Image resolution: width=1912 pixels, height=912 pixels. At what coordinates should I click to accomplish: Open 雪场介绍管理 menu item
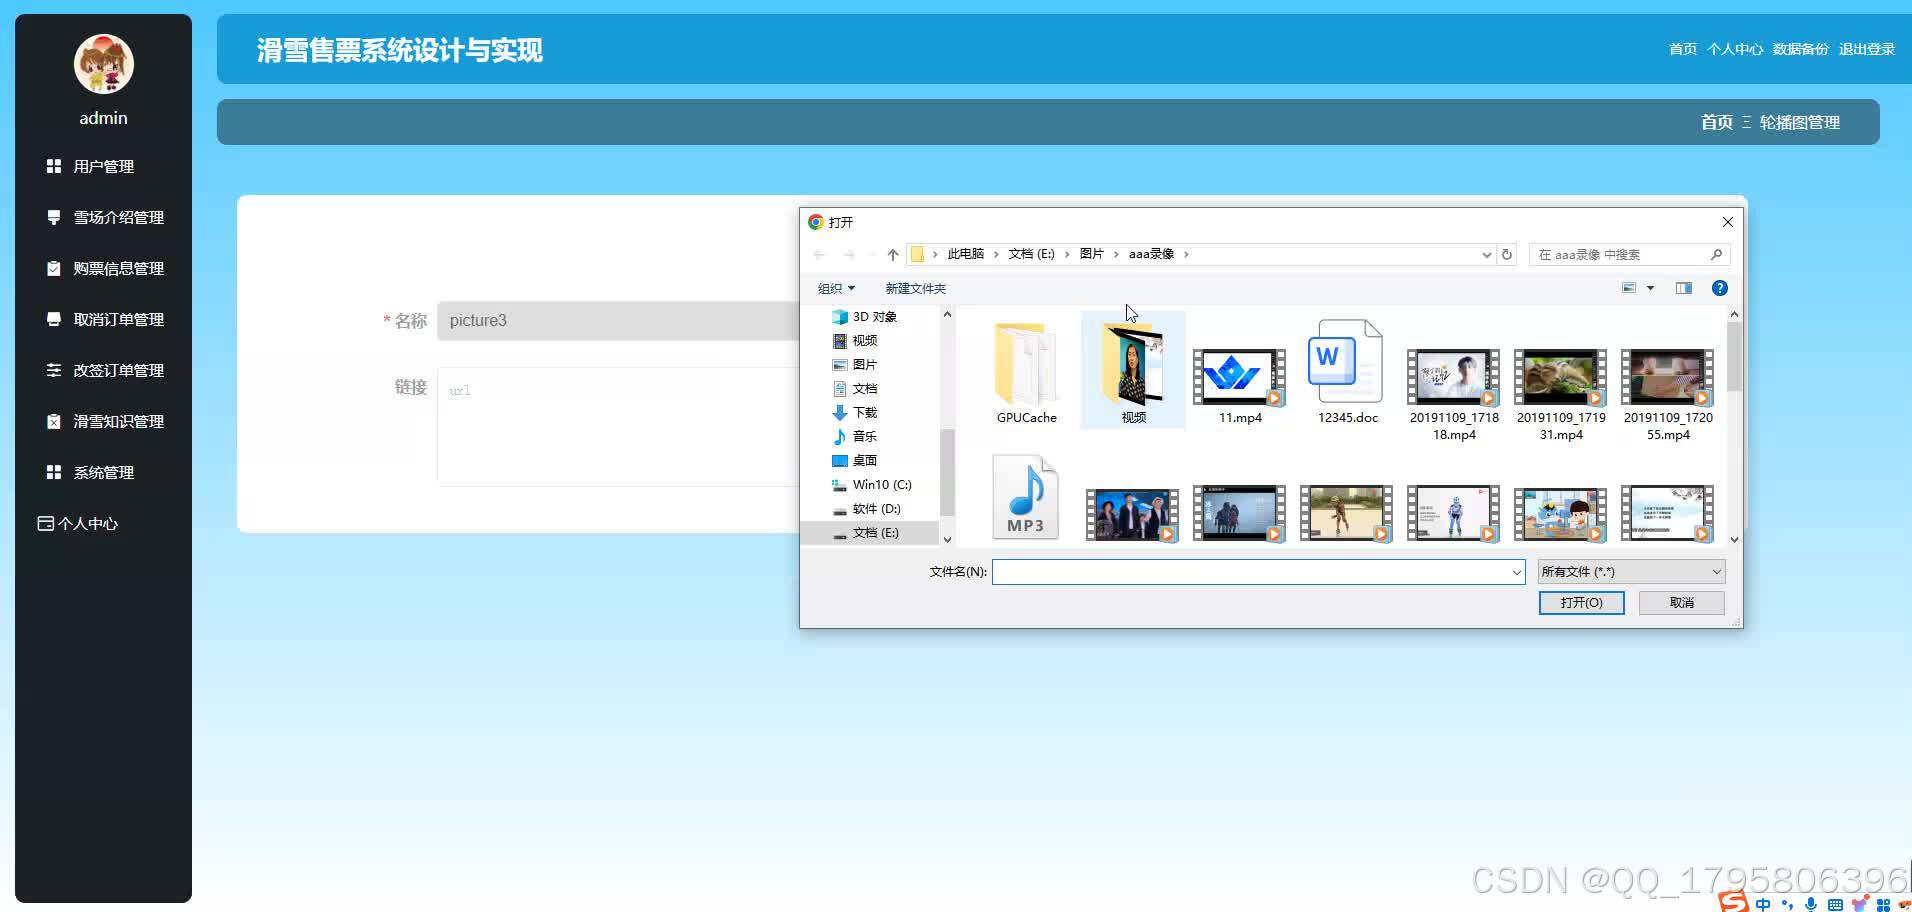tap(103, 217)
